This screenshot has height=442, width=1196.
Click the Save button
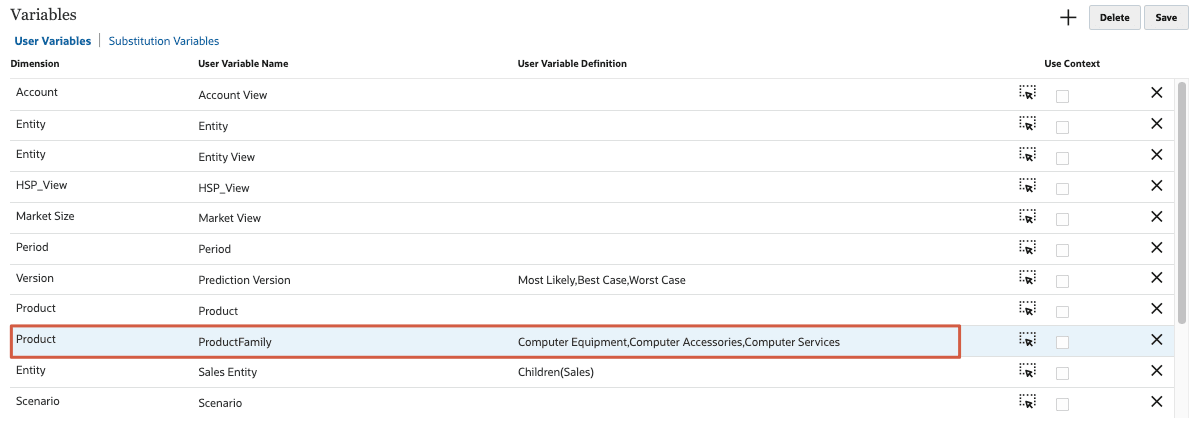(1166, 17)
